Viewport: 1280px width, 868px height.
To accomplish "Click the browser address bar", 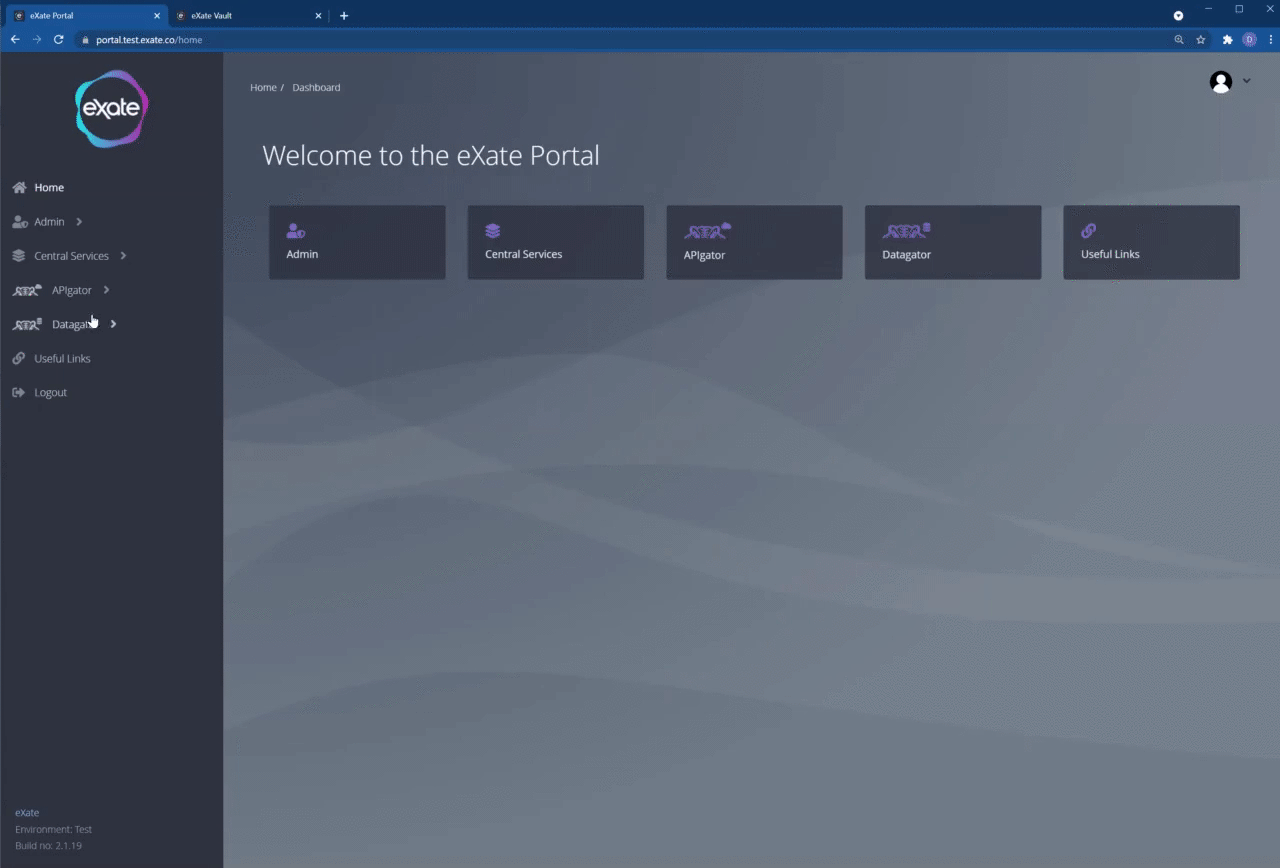I will click(x=600, y=40).
